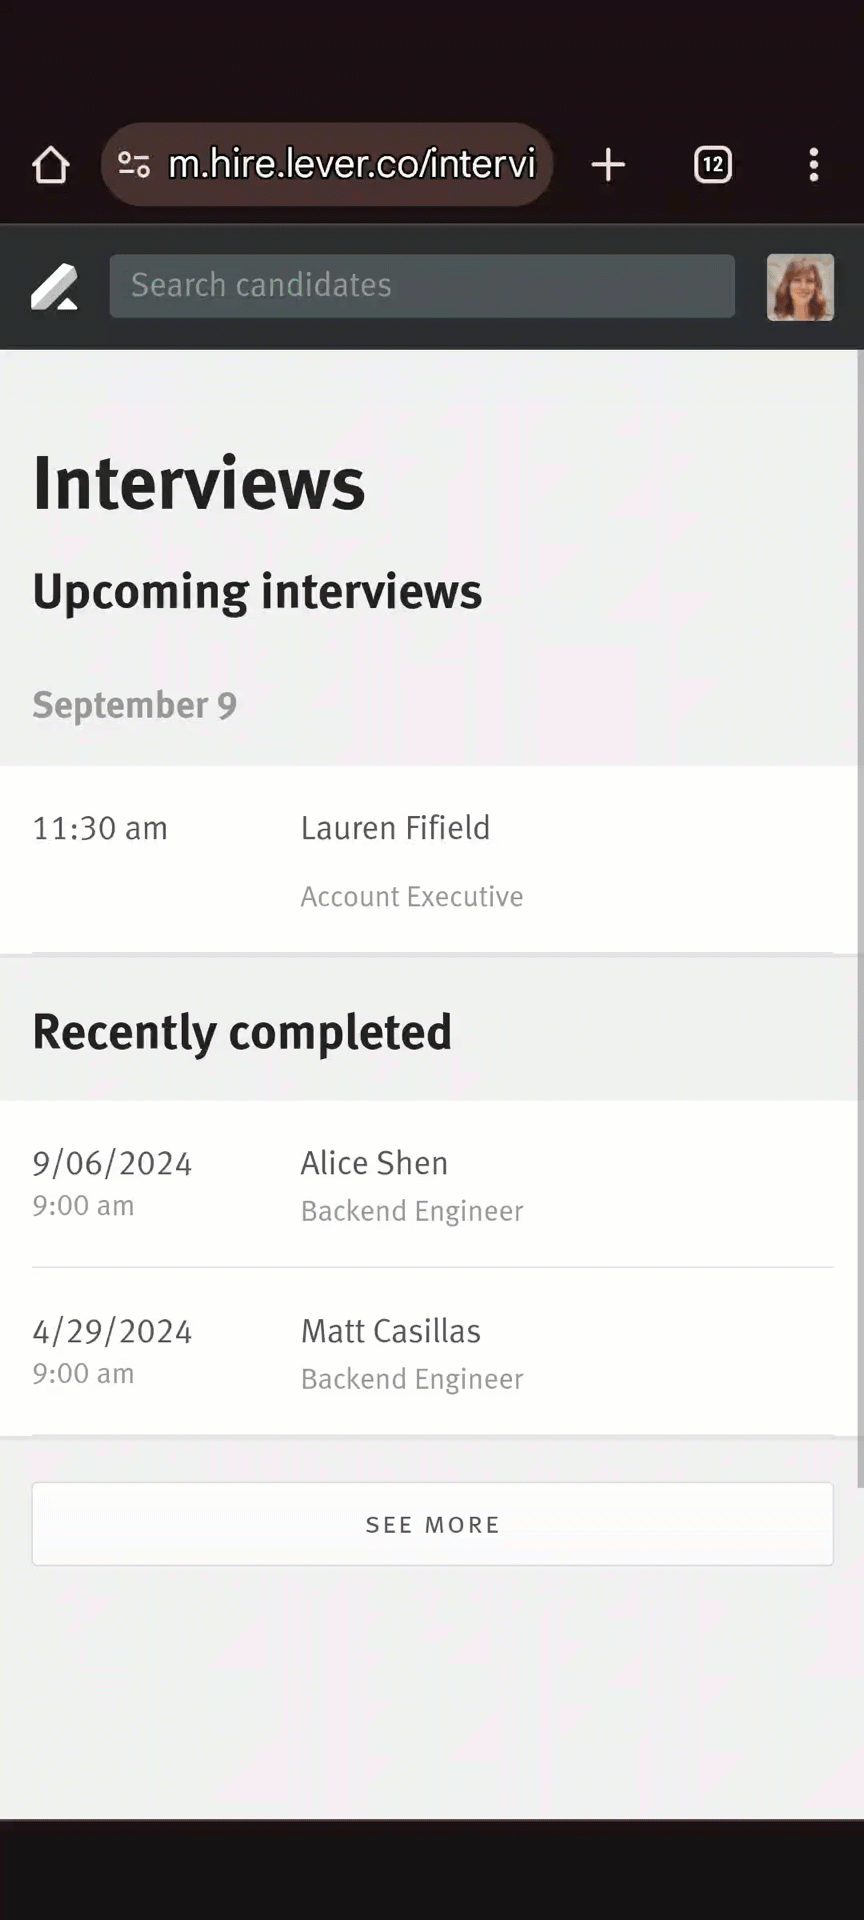This screenshot has height=1920, width=864.
Task: Tap the 4/29/2024 interview date
Action: point(112,1332)
